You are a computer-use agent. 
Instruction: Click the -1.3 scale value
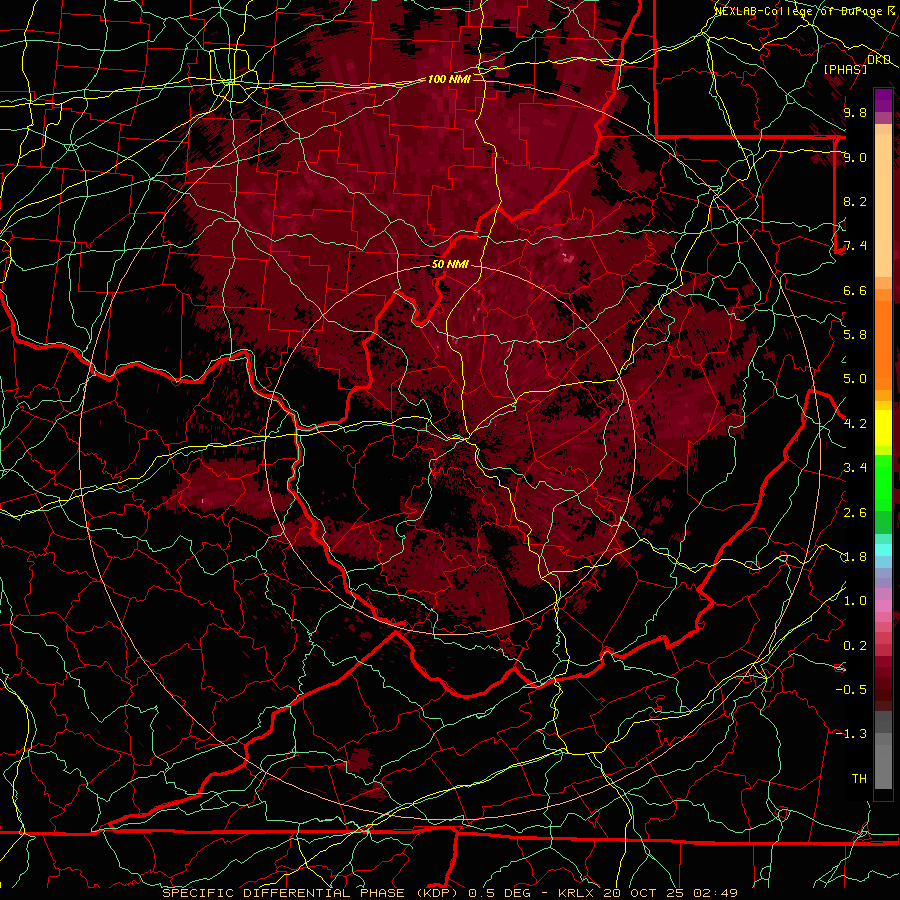point(851,734)
